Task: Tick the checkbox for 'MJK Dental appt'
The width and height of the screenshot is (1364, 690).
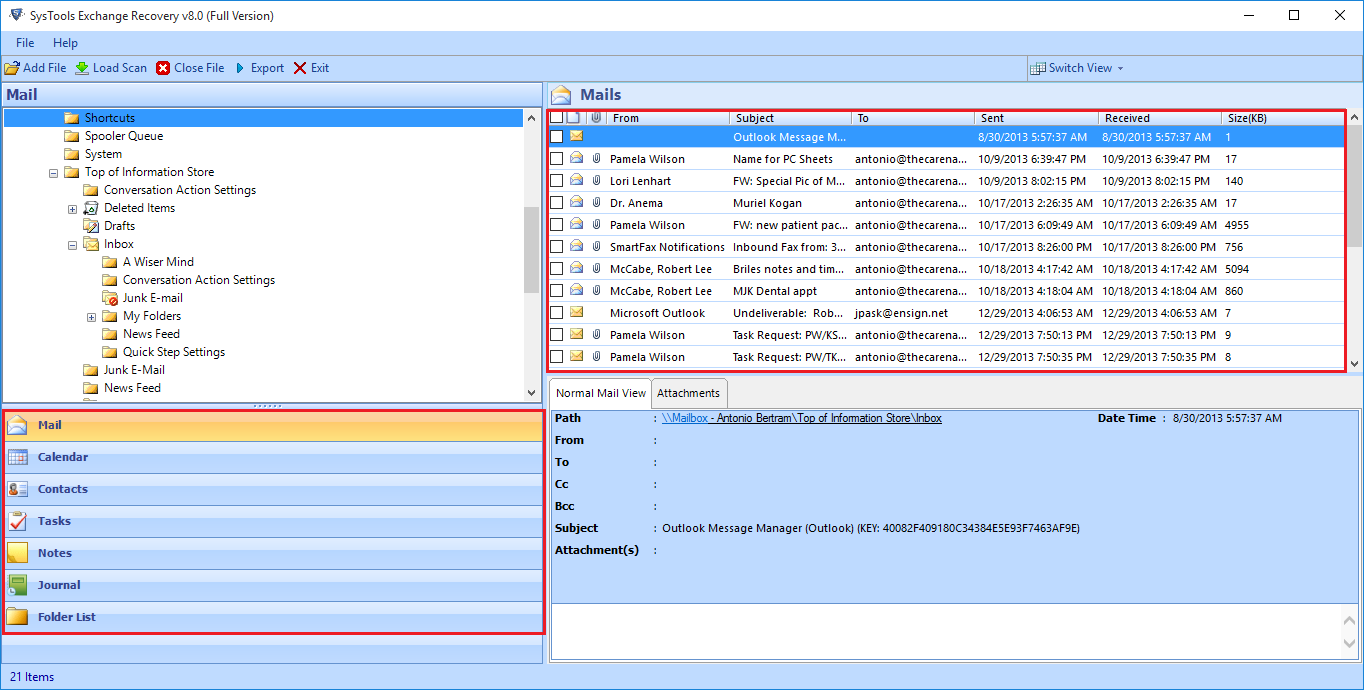Action: [x=556, y=291]
